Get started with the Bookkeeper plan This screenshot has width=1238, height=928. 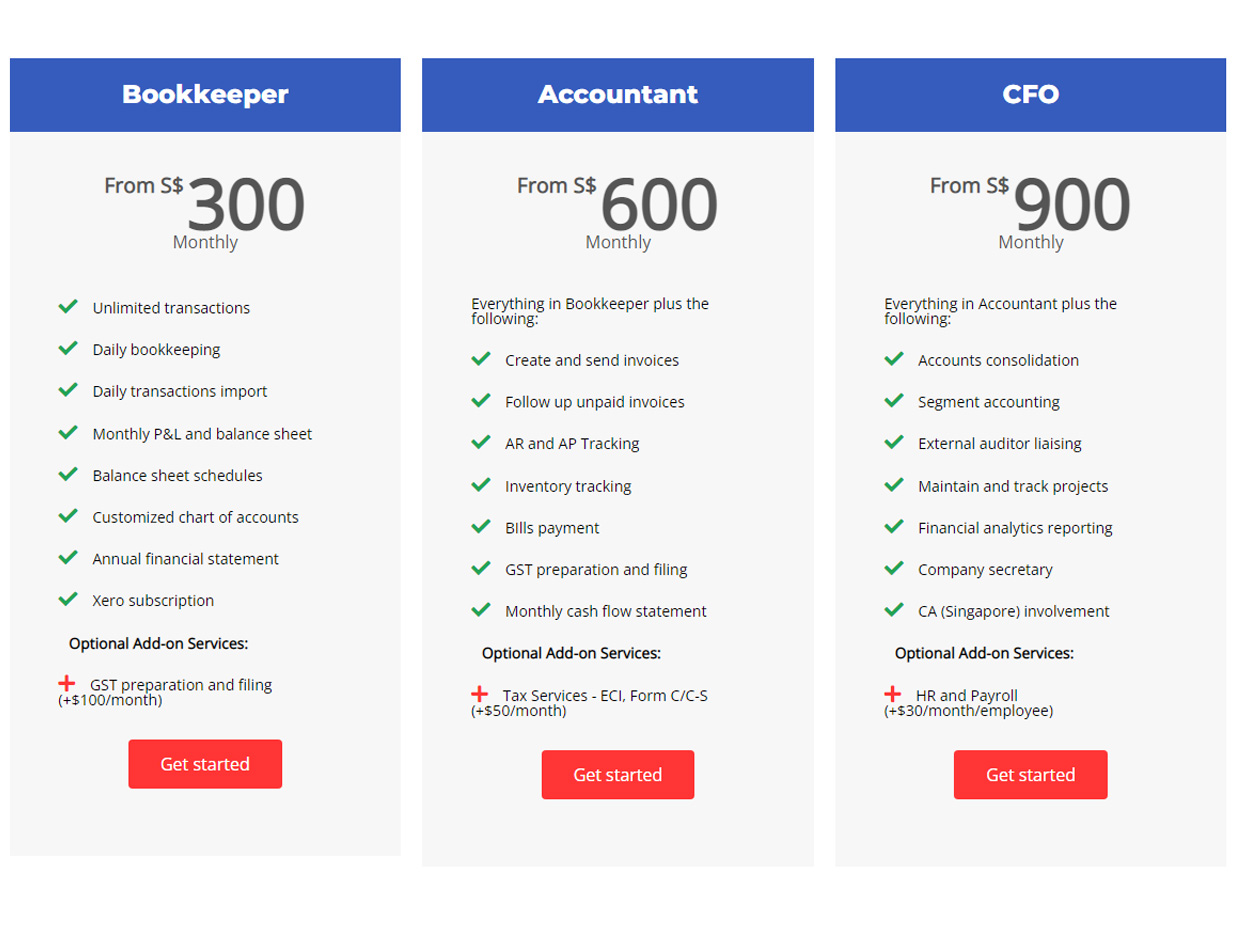point(205,764)
